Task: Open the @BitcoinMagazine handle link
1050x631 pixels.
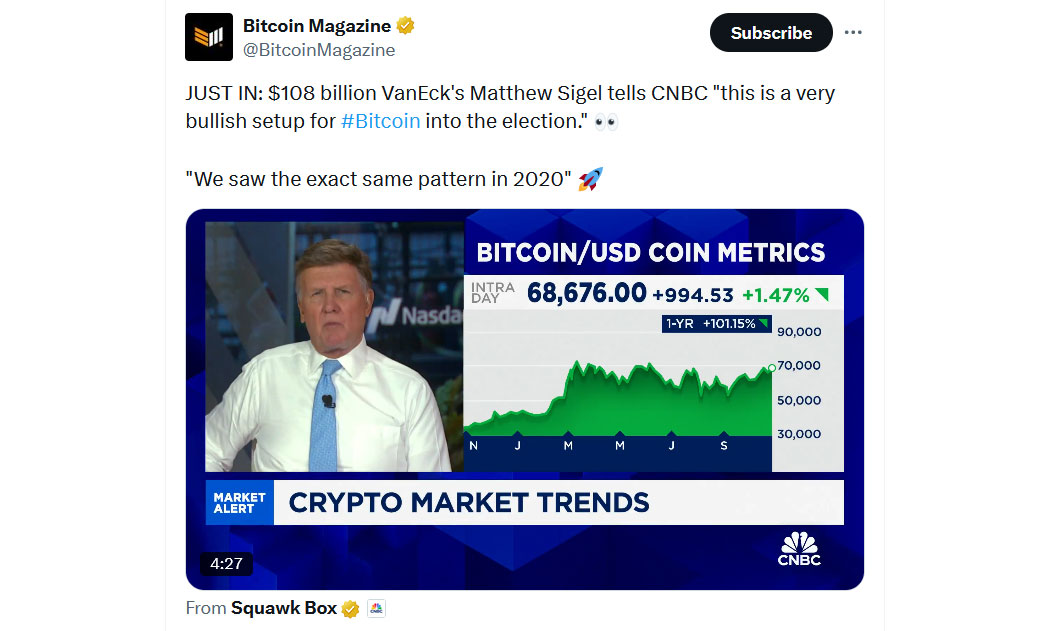Action: 319,50
